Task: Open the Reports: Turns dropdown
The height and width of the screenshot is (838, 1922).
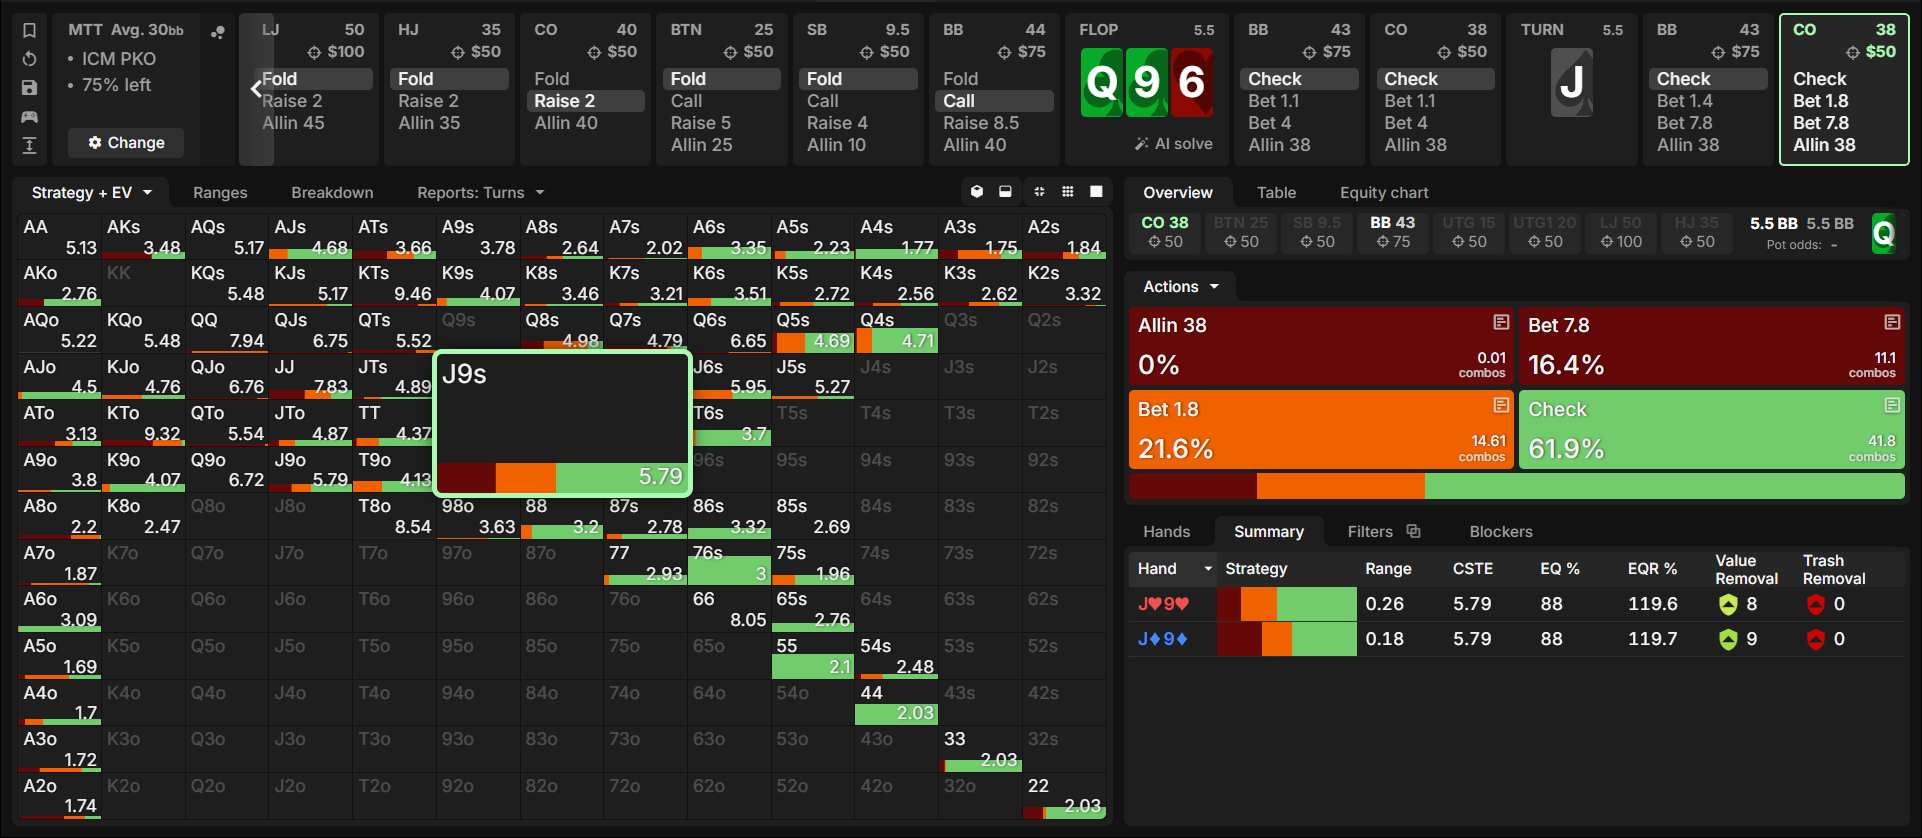Action: [480, 192]
